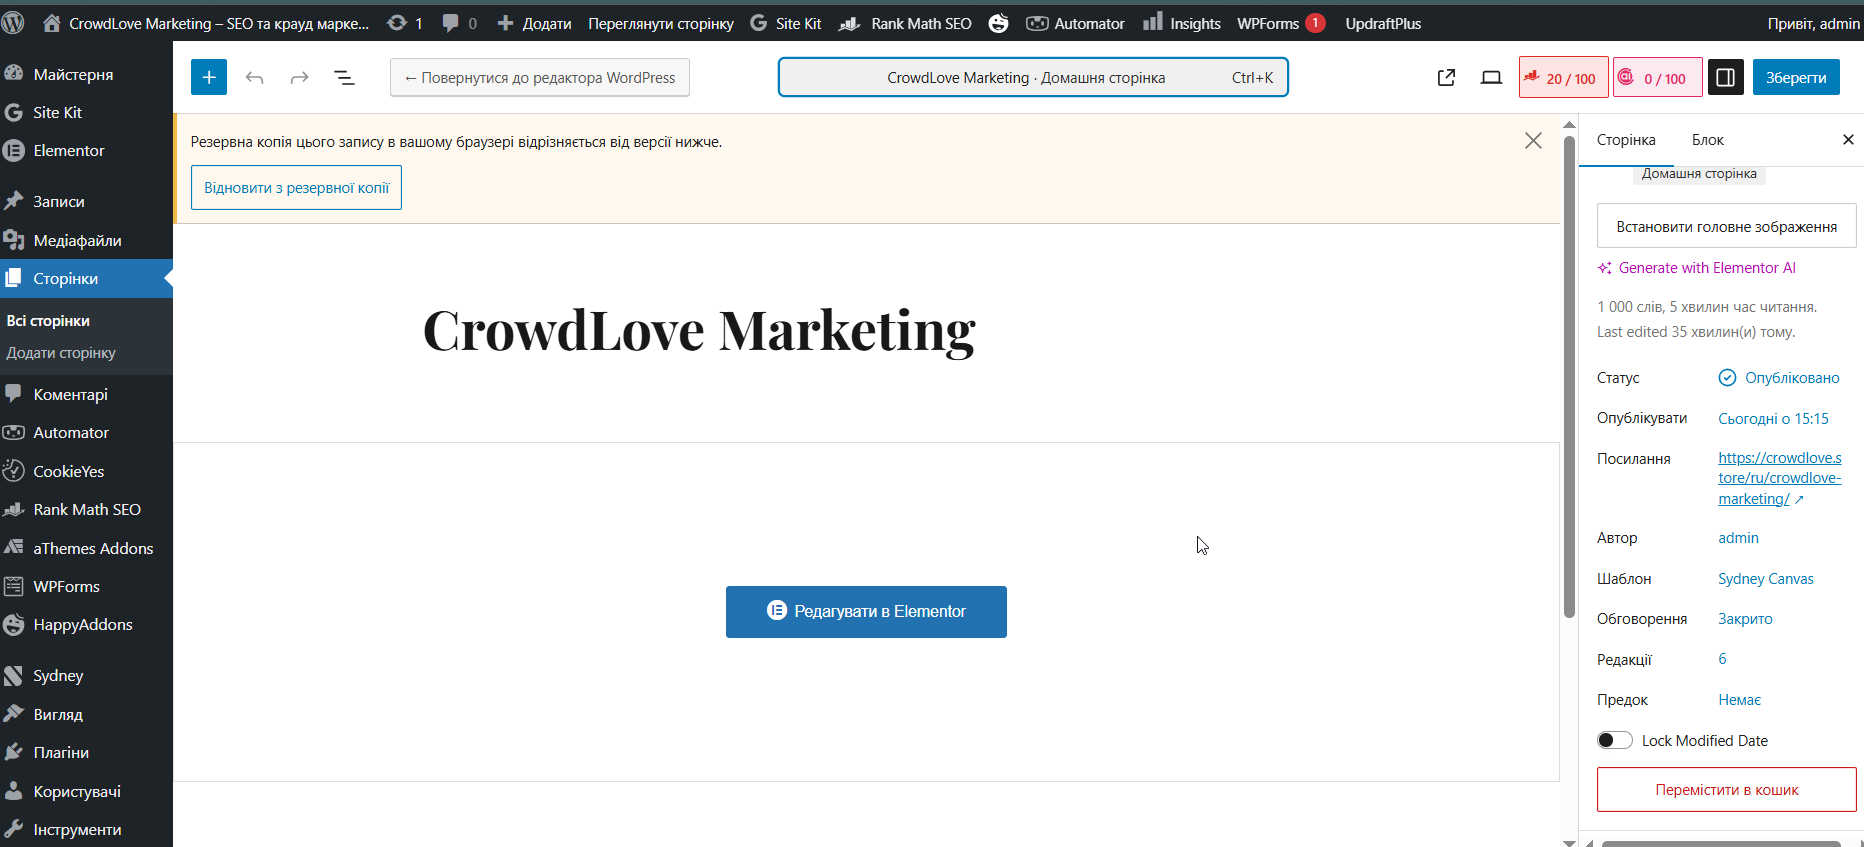Click Зберегти save button
Viewport: 1864px width, 847px height.
pos(1796,77)
